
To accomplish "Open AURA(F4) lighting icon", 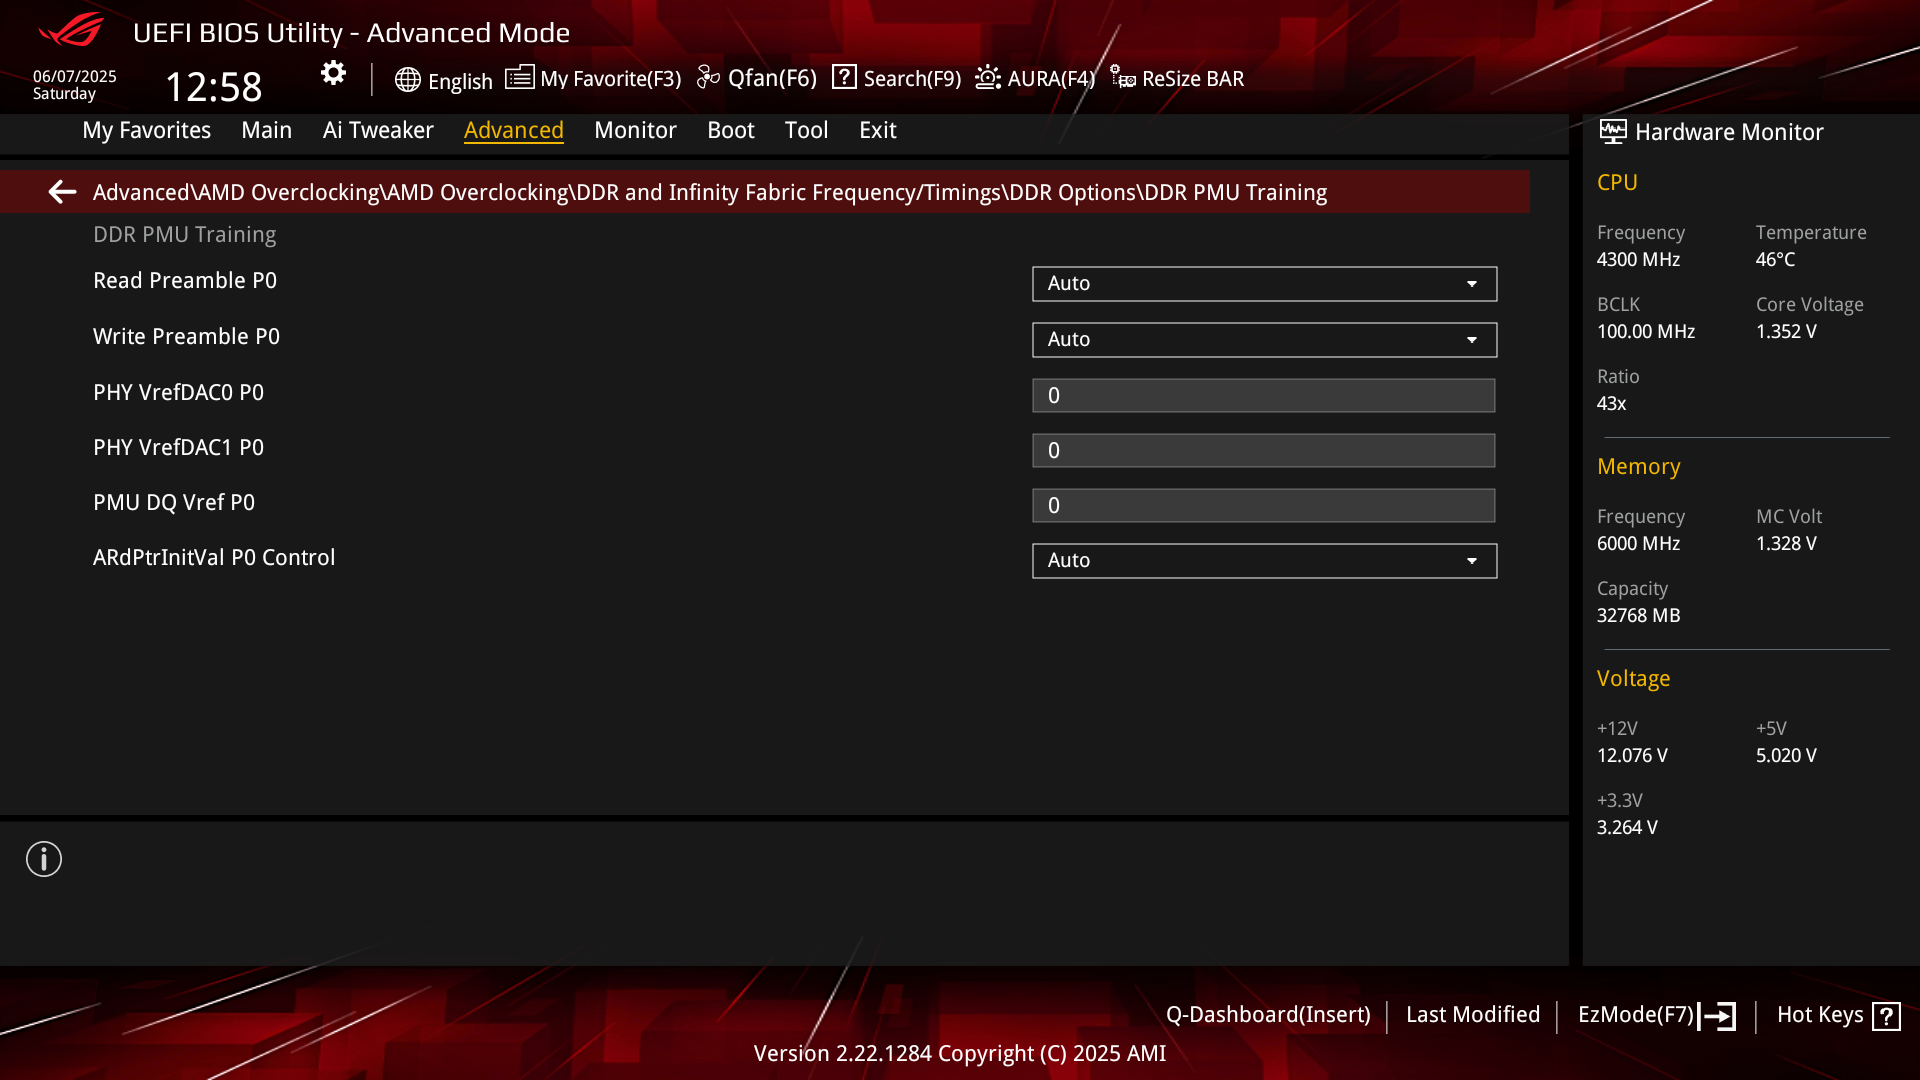I will click(x=988, y=78).
